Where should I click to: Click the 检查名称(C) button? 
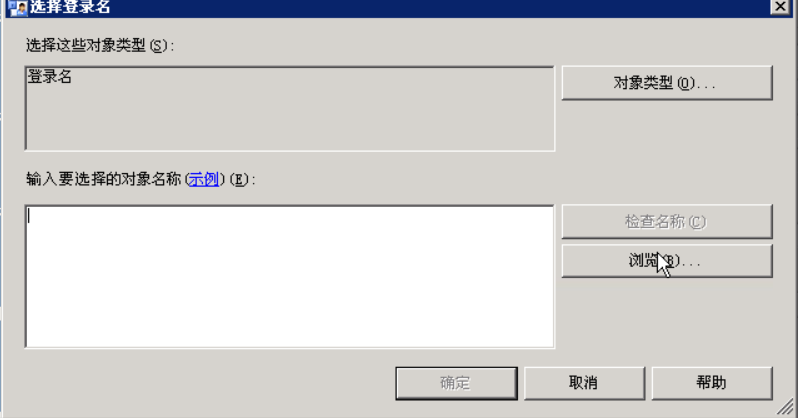click(x=667, y=221)
